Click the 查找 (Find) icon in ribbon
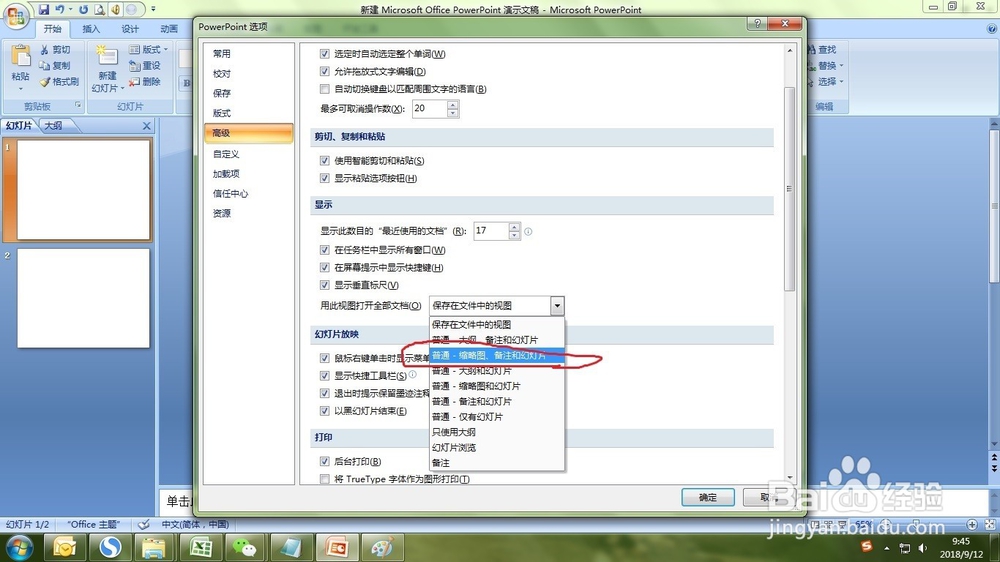The height and width of the screenshot is (562, 1000). coord(812,50)
